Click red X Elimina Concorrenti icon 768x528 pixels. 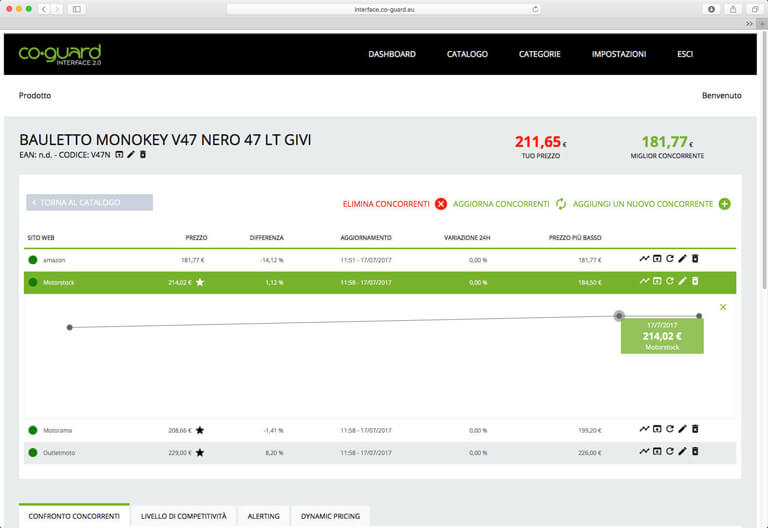(x=441, y=204)
